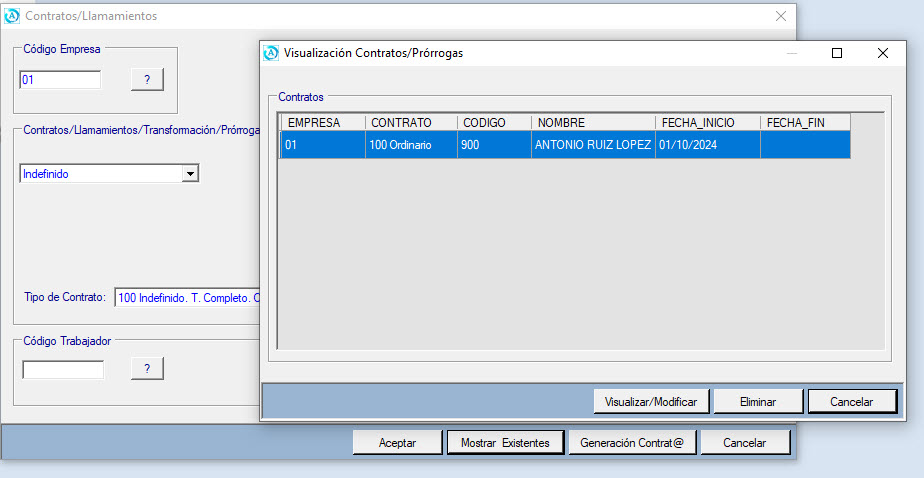Click the Tipo de Contrato text field
This screenshot has width=924, height=478.
185,297
